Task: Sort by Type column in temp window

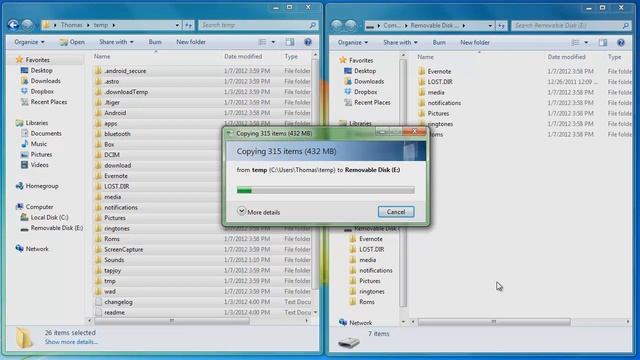Action: [x=291, y=56]
